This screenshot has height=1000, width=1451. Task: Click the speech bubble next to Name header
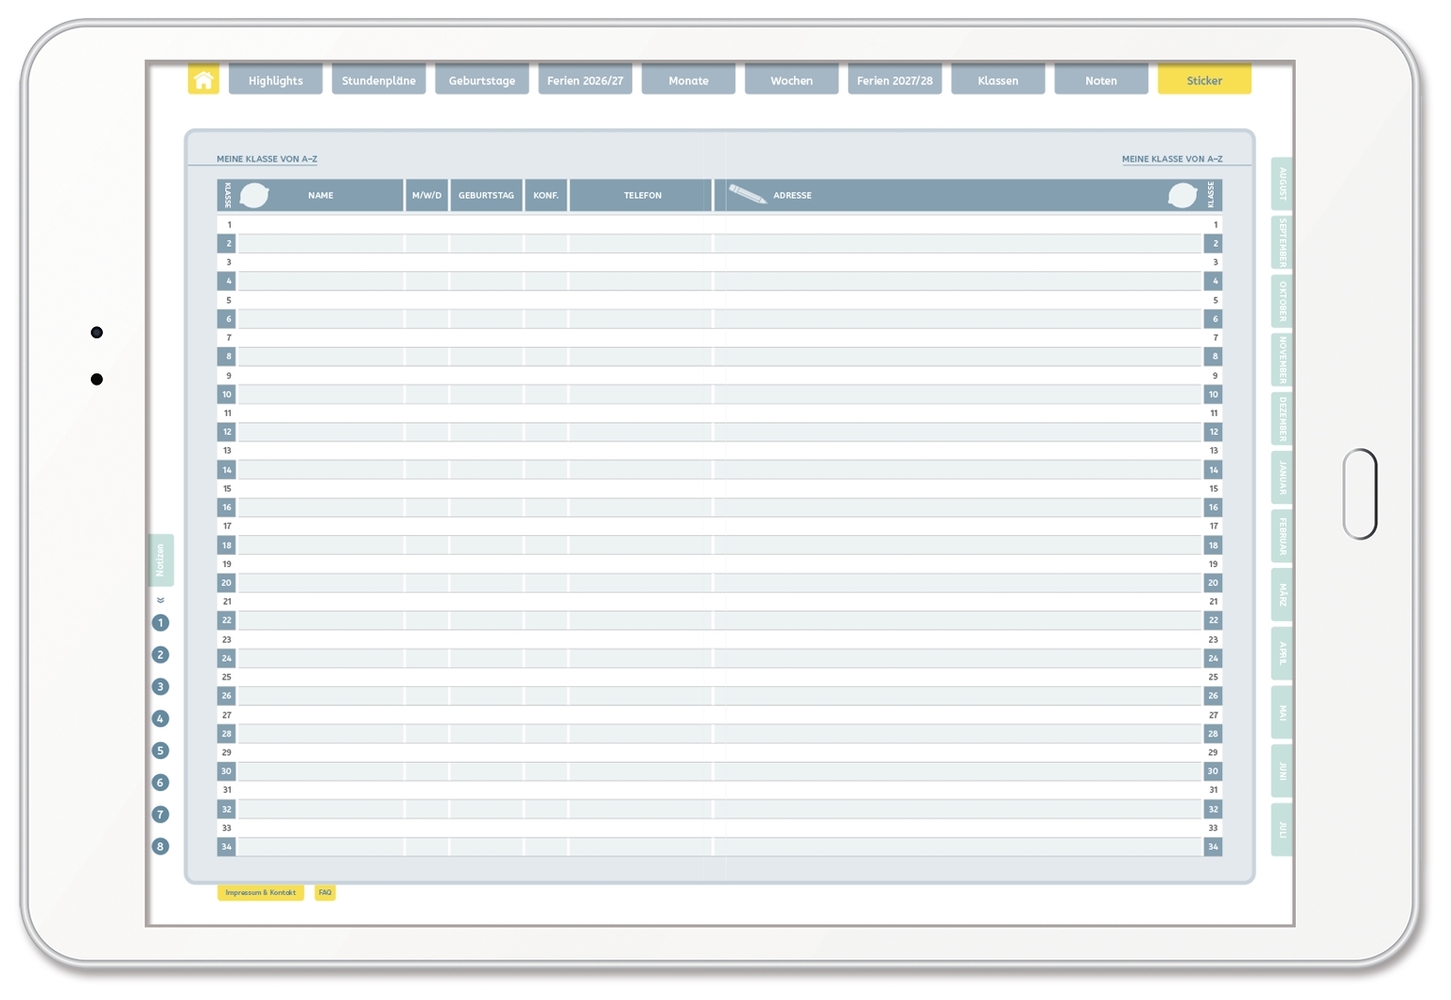254,195
